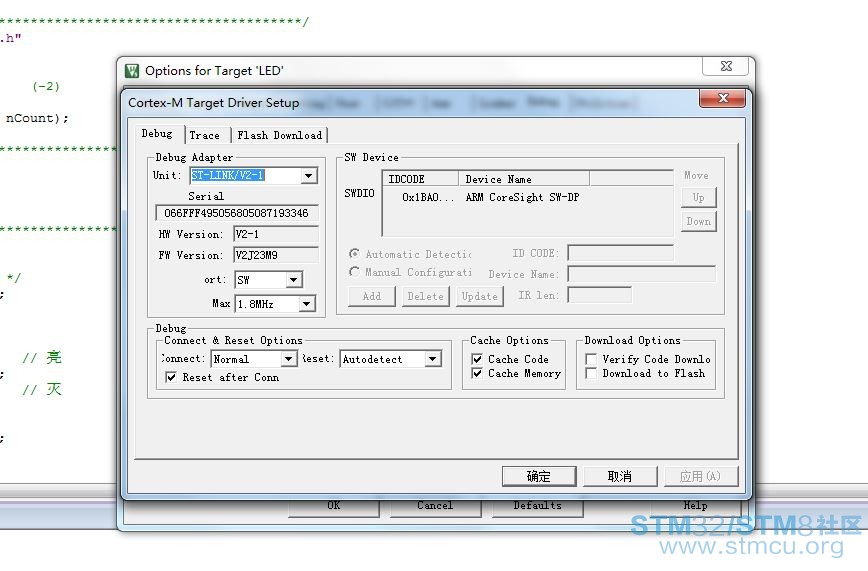Screen dimensions: 868x571
Task: Enable Download to Flash checkbox
Action: coord(591,373)
